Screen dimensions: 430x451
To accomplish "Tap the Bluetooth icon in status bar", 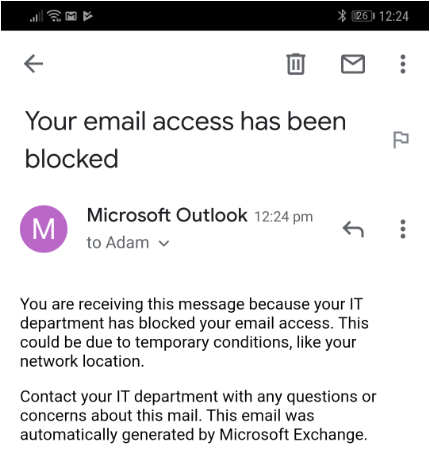I will (x=342, y=16).
